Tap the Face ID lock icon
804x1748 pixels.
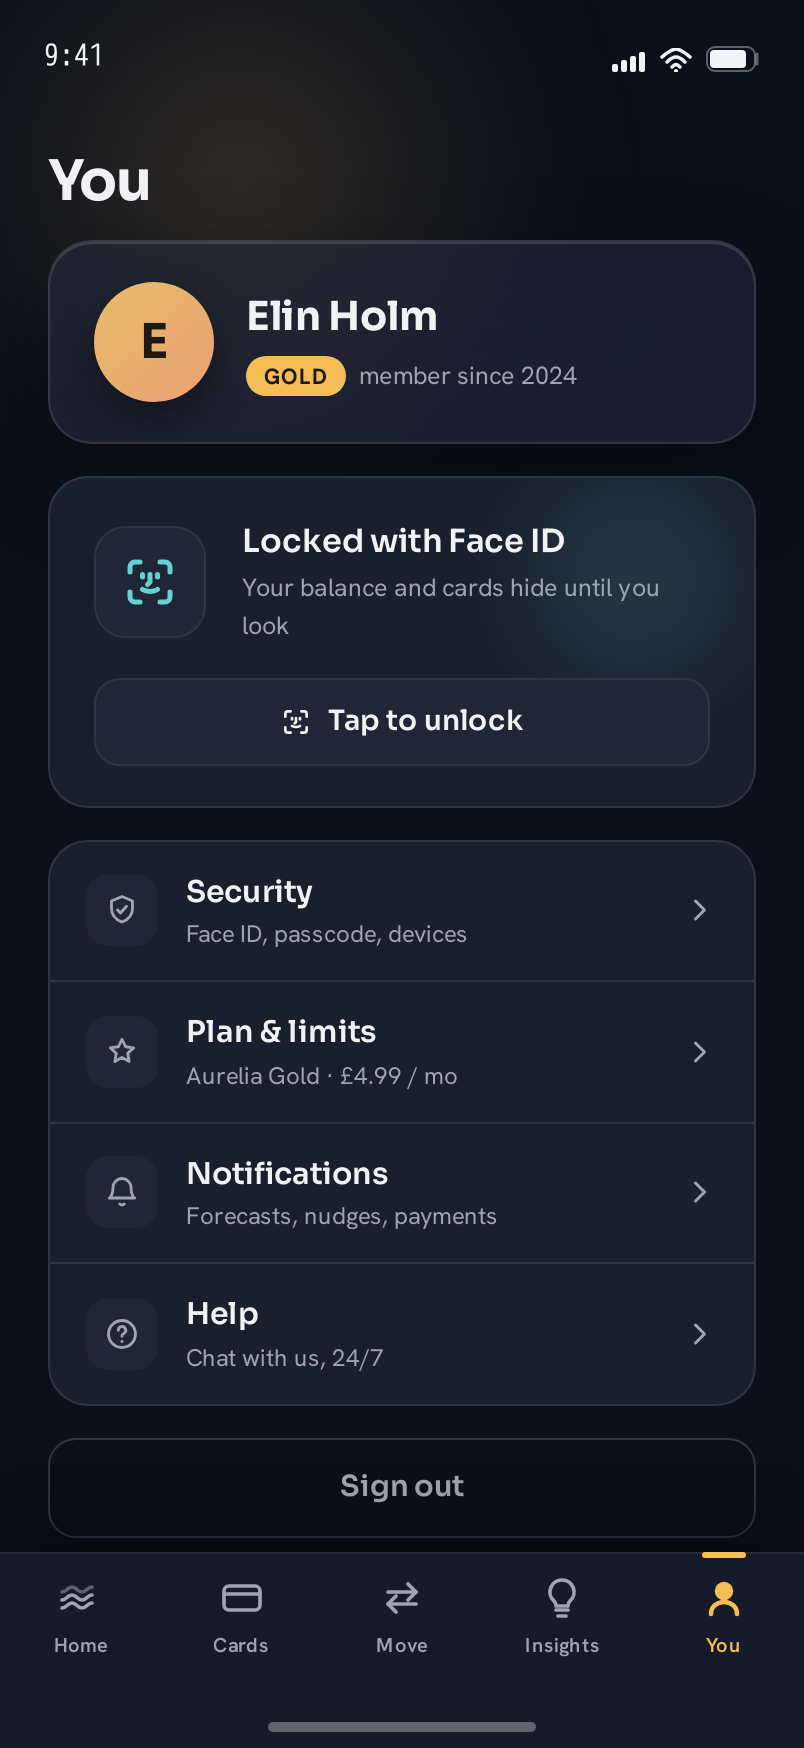click(150, 582)
